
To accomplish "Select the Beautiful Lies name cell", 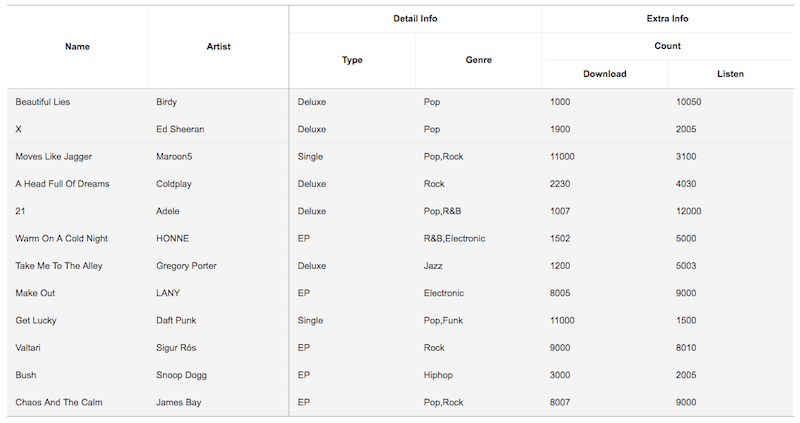I will [x=43, y=102].
